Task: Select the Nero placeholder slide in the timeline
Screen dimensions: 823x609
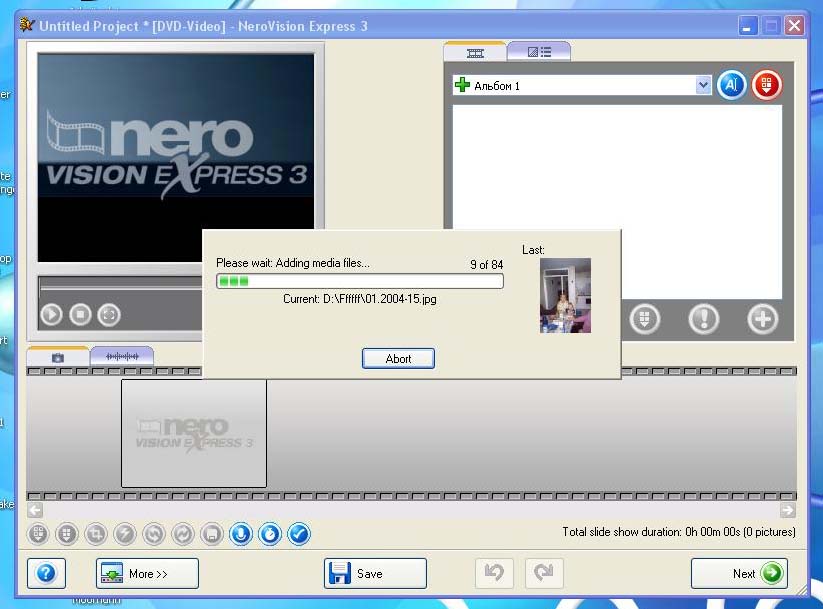Action: point(194,433)
